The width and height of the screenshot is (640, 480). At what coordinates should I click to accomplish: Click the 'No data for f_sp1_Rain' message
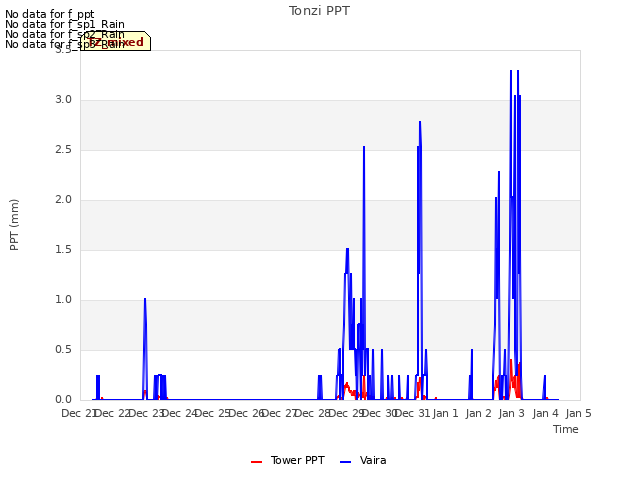pos(65,24)
